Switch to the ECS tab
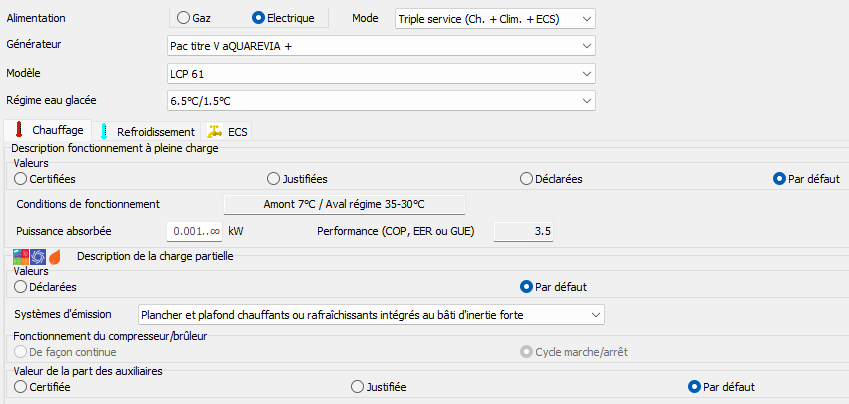849x404 pixels. pos(237,131)
